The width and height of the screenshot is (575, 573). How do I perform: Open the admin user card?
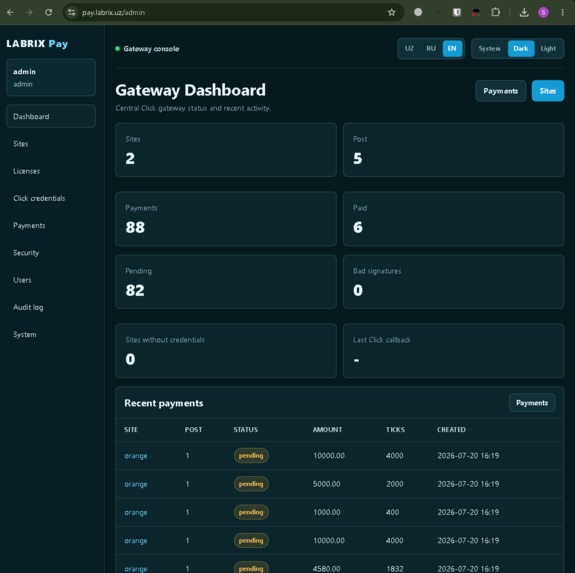point(51,77)
